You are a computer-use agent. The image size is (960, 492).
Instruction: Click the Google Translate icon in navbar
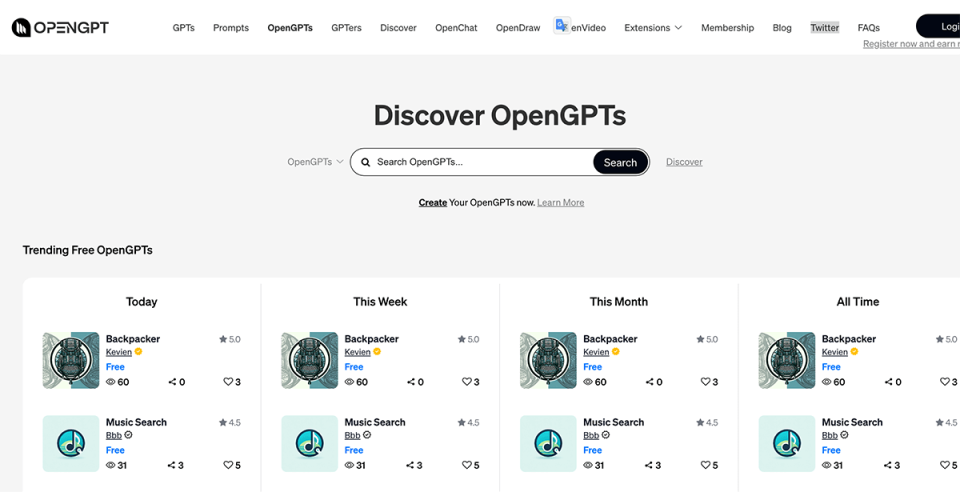tap(561, 26)
